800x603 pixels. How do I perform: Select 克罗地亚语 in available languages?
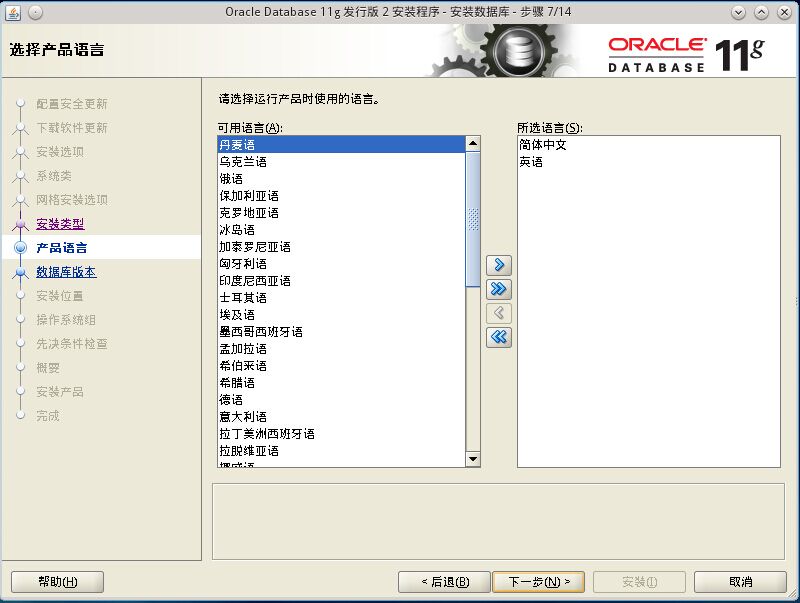[341, 213]
